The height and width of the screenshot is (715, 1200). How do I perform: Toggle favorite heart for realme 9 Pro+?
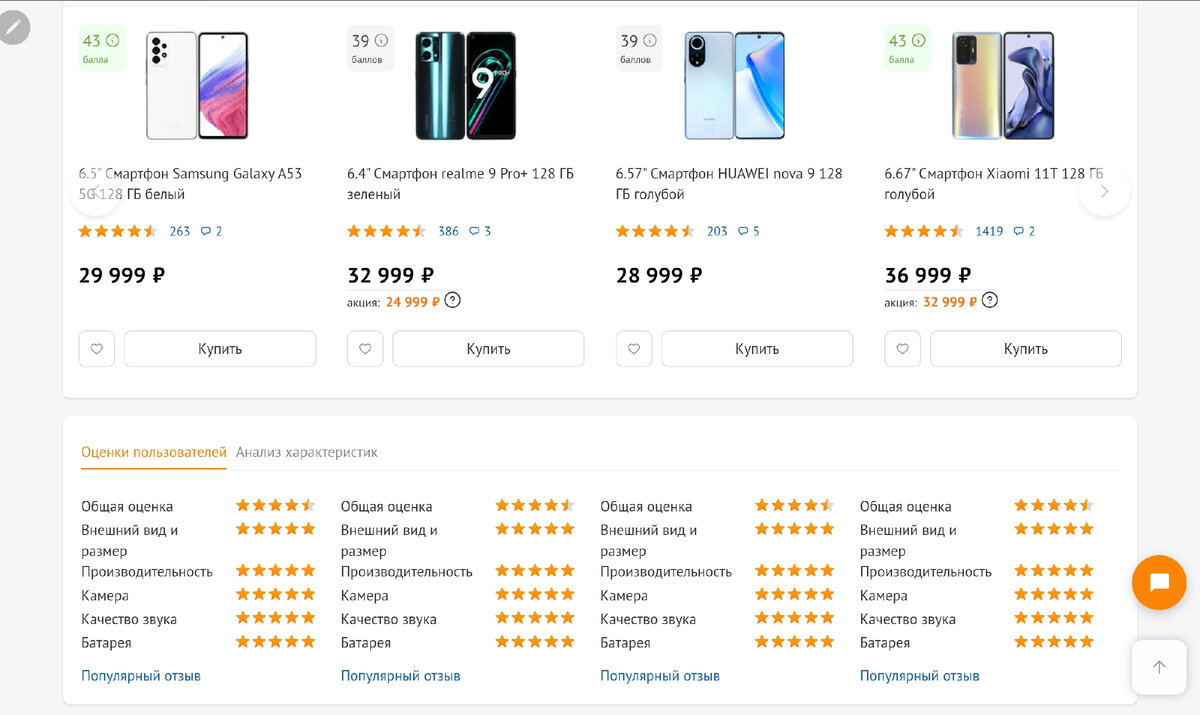coord(365,349)
